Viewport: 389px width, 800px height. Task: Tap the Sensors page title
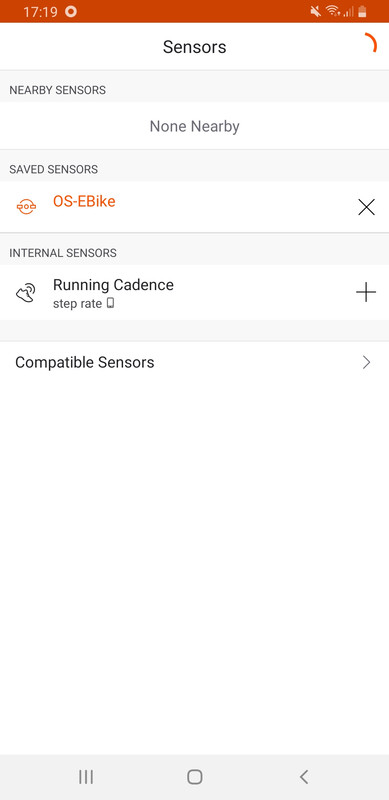(x=194, y=47)
